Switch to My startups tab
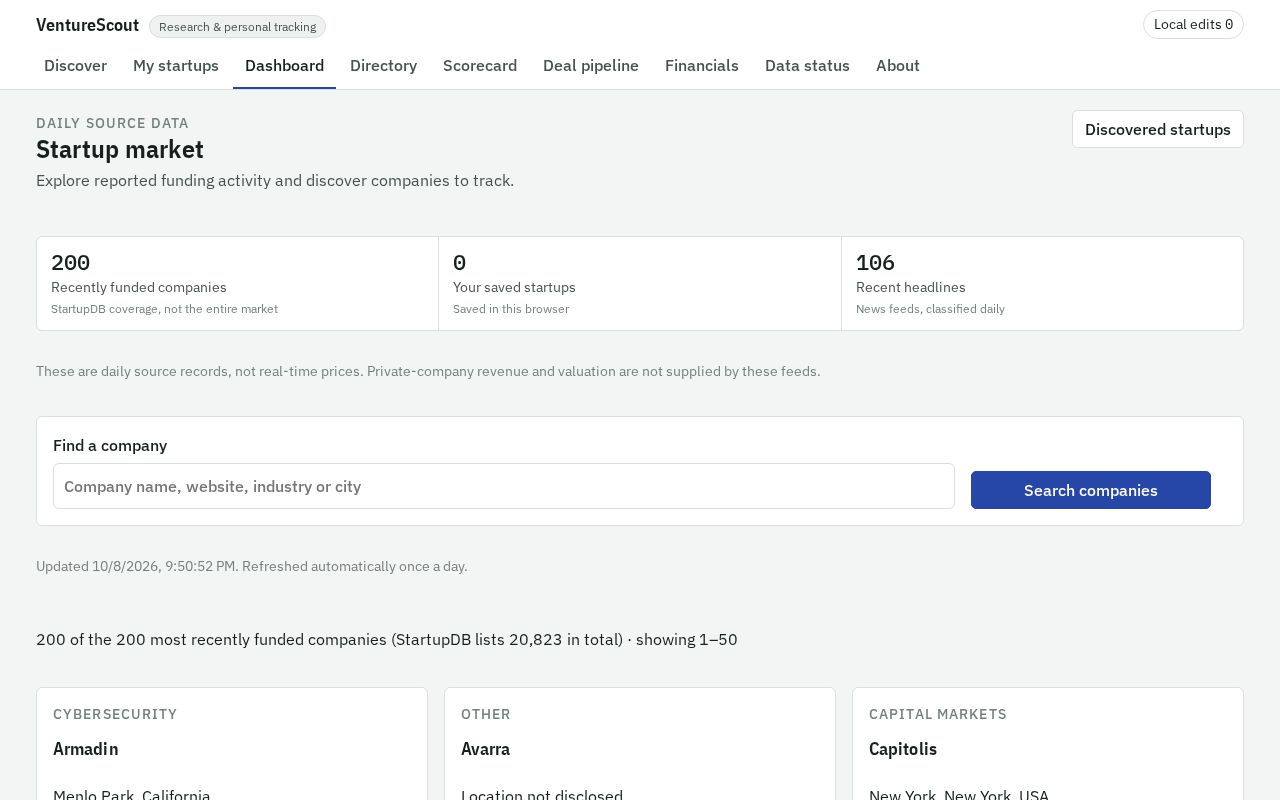 click(176, 65)
